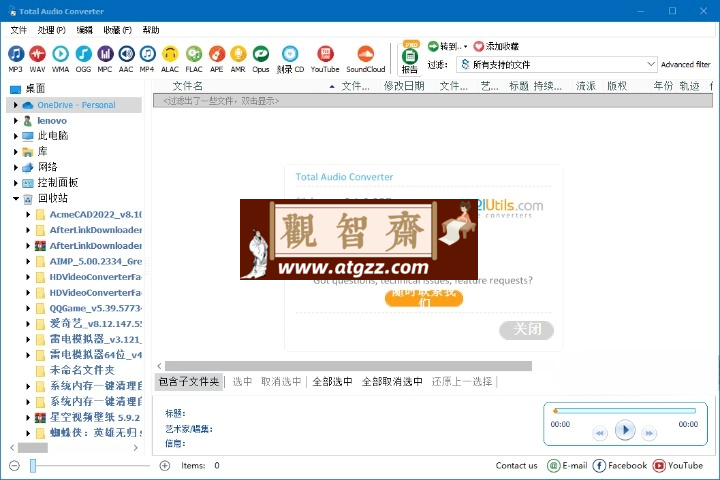This screenshot has width=720, height=480.
Task: Choose the WAV conversion icon
Action: point(37,54)
